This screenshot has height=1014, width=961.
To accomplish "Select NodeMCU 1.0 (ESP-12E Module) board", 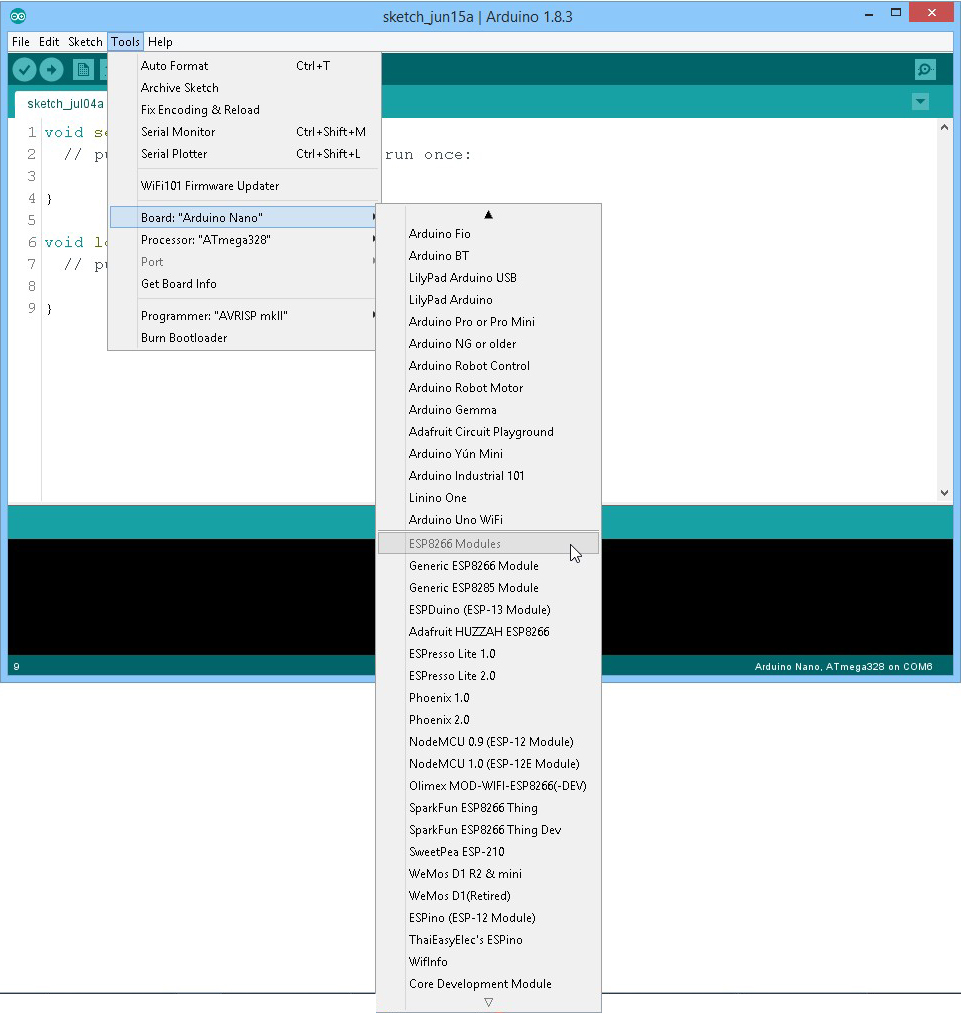I will (x=493, y=764).
